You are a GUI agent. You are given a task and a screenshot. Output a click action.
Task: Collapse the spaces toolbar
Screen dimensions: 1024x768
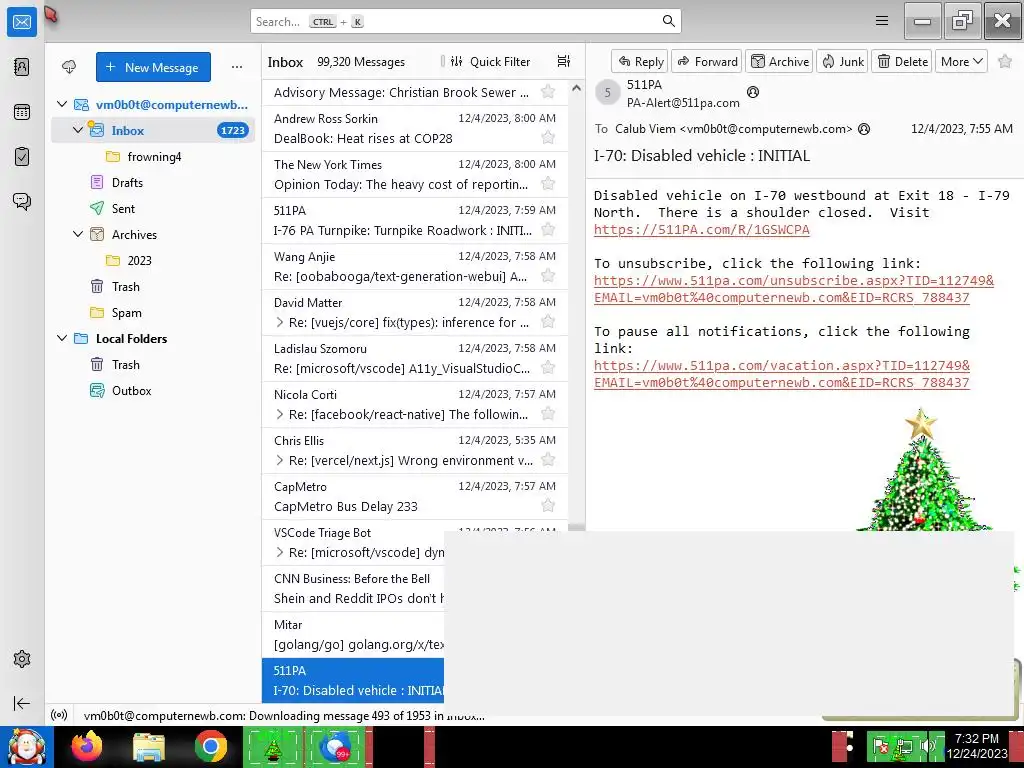(x=22, y=703)
